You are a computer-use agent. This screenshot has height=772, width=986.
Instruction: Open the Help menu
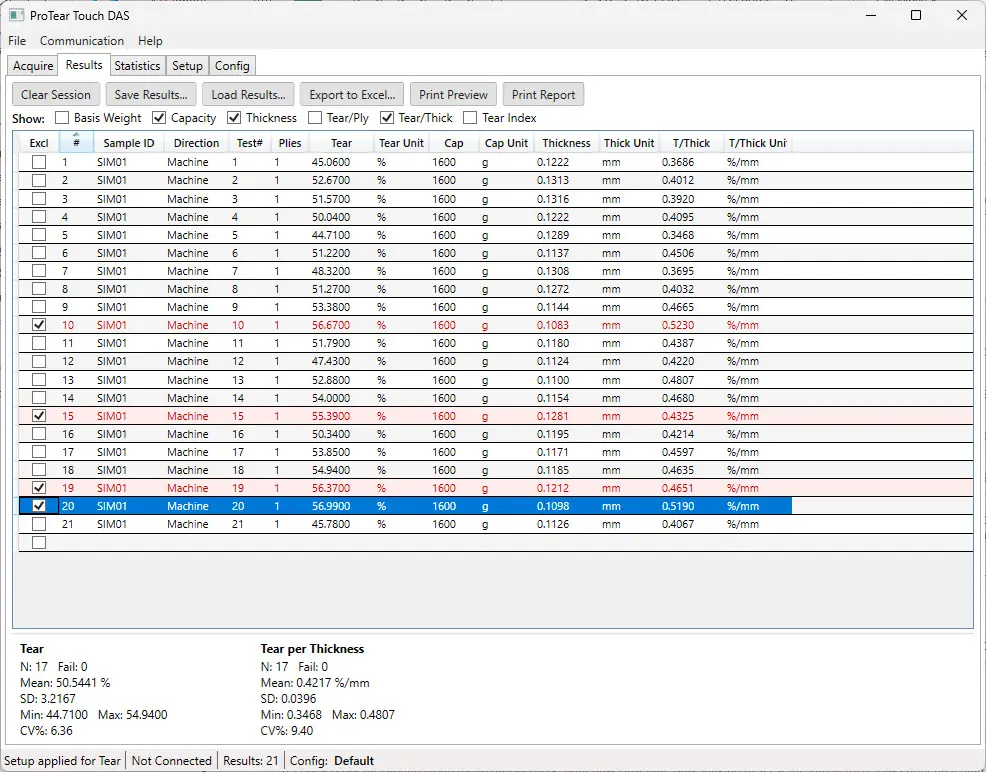tap(150, 41)
